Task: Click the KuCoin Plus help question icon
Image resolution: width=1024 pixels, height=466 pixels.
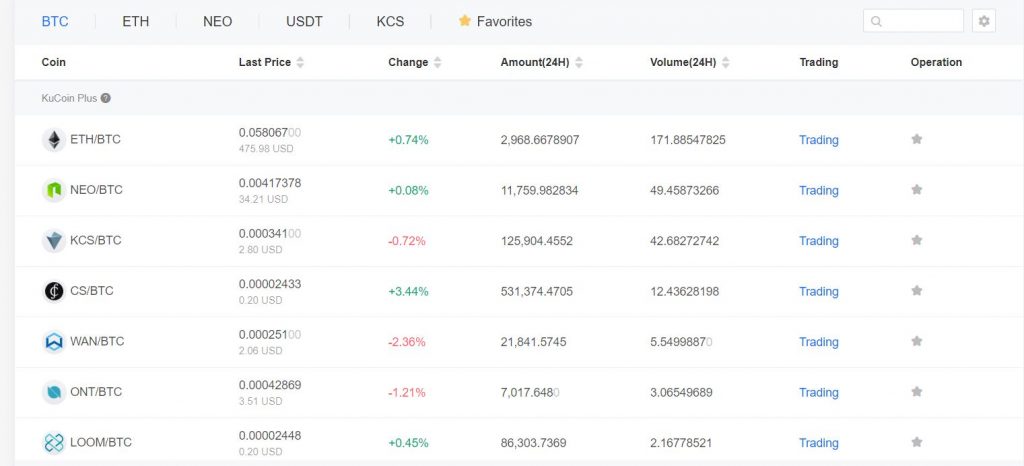Action: (x=106, y=98)
